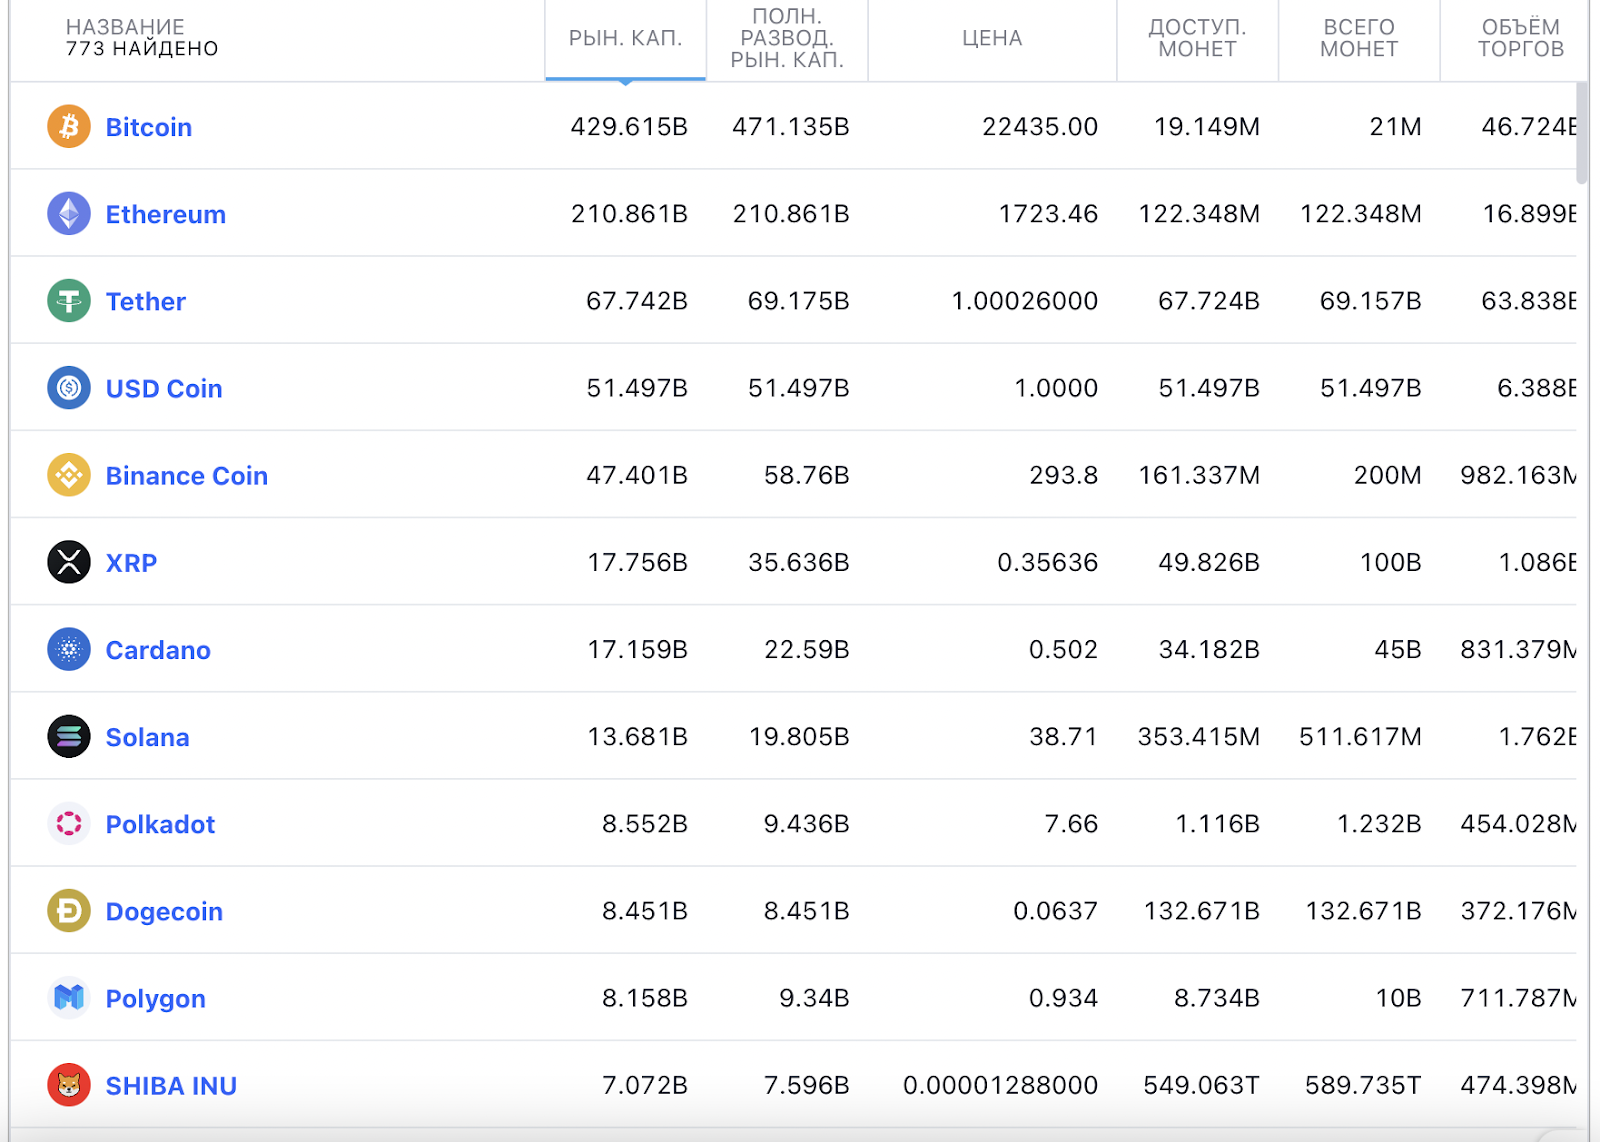1600x1142 pixels.
Task: Click Polkadot available coins 1.116B
Action: (x=1217, y=824)
